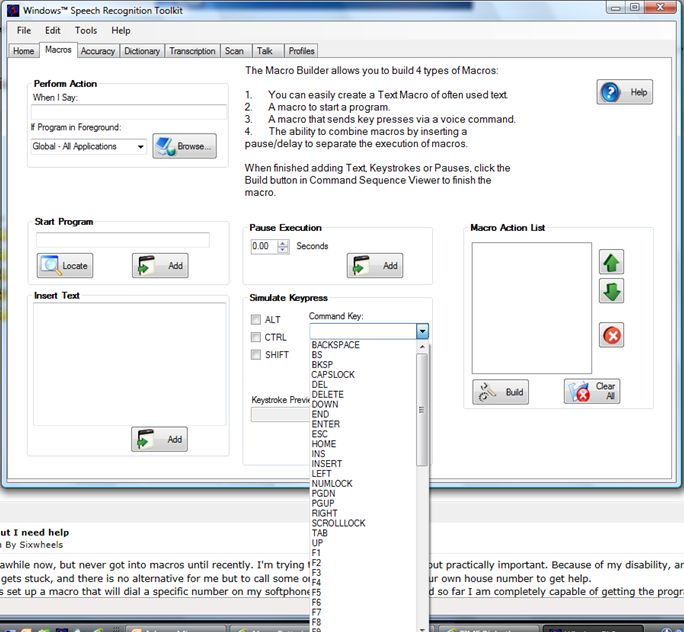Delete the selected macro action using the red X
The height and width of the screenshot is (632, 684).
(611, 335)
